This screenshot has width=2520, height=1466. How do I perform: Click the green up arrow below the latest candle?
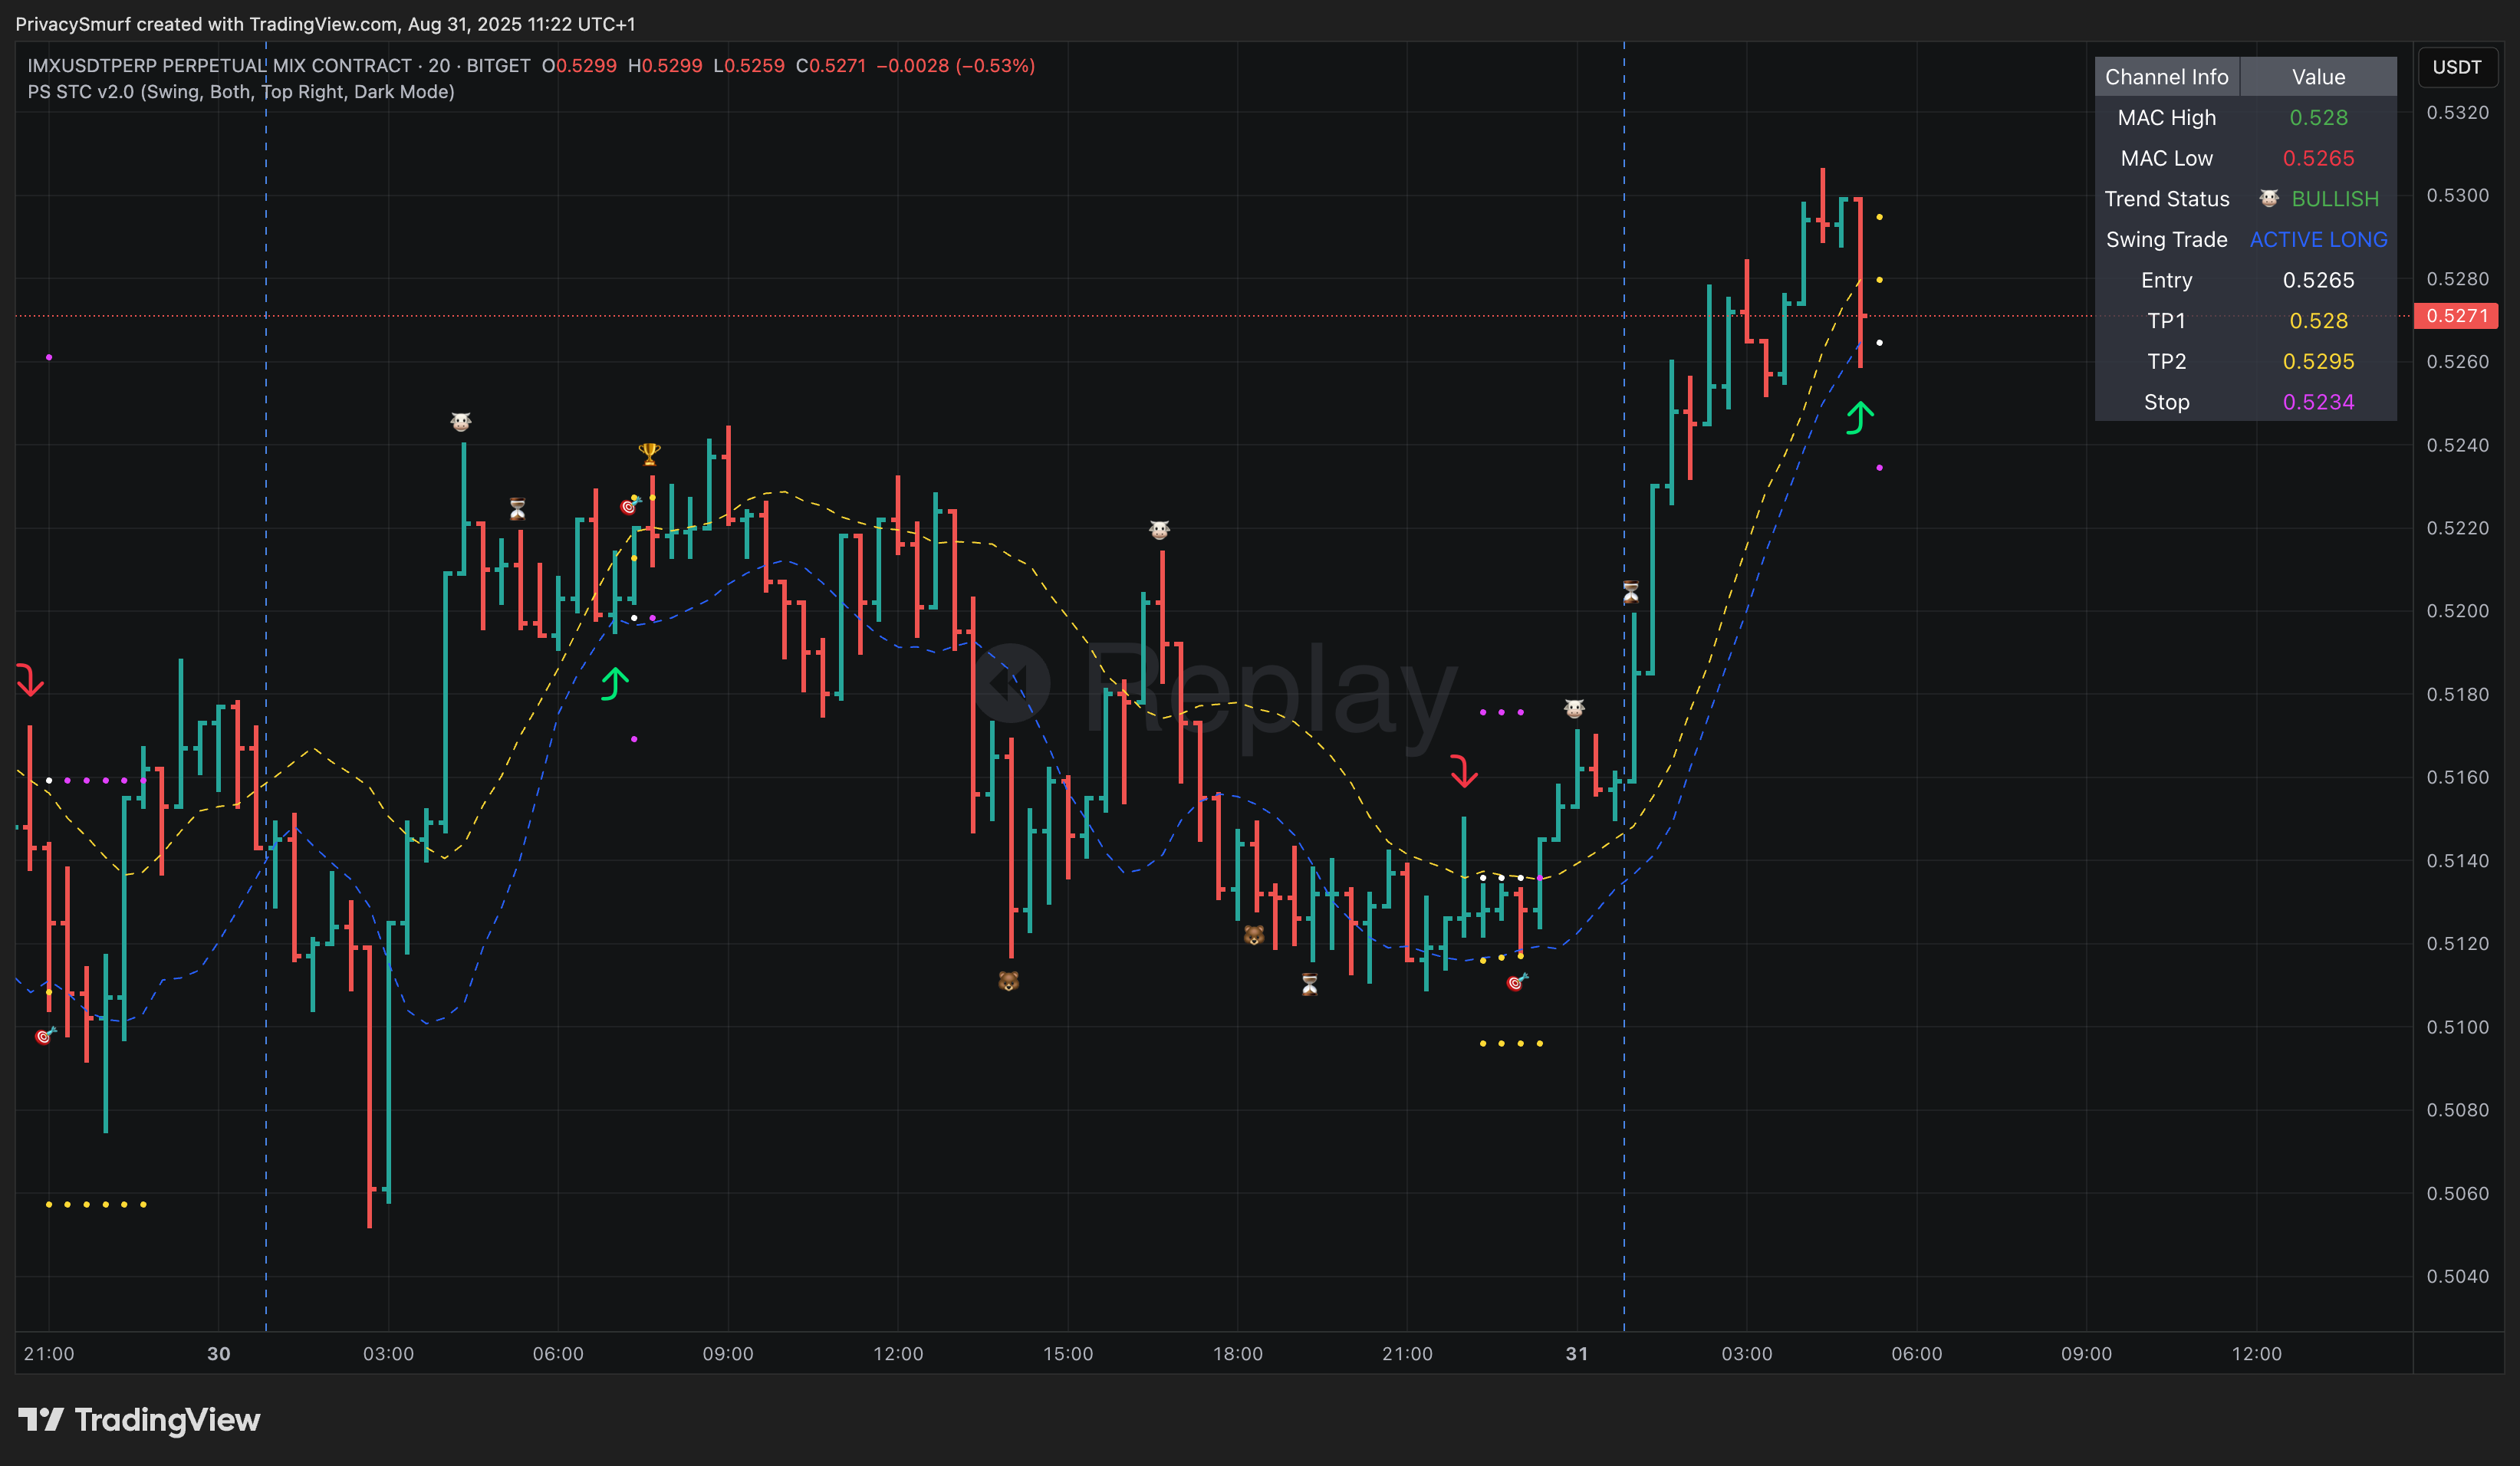[x=1859, y=417]
